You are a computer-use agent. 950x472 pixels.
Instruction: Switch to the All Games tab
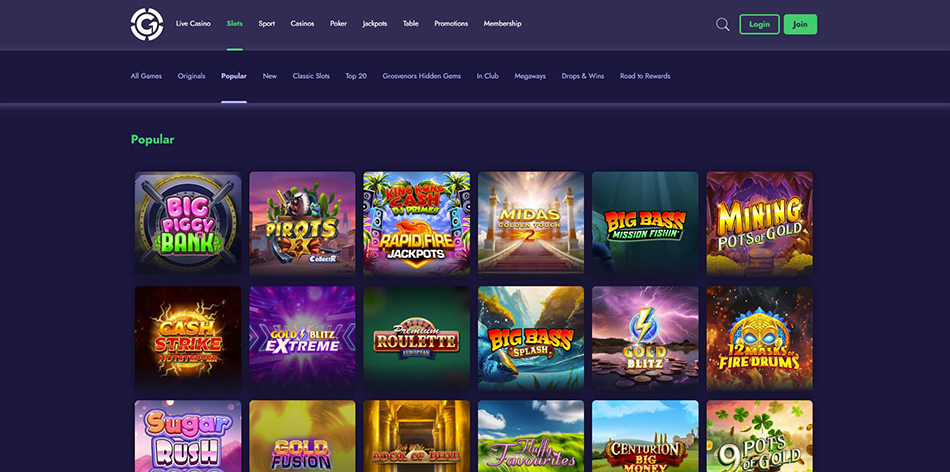(x=146, y=76)
